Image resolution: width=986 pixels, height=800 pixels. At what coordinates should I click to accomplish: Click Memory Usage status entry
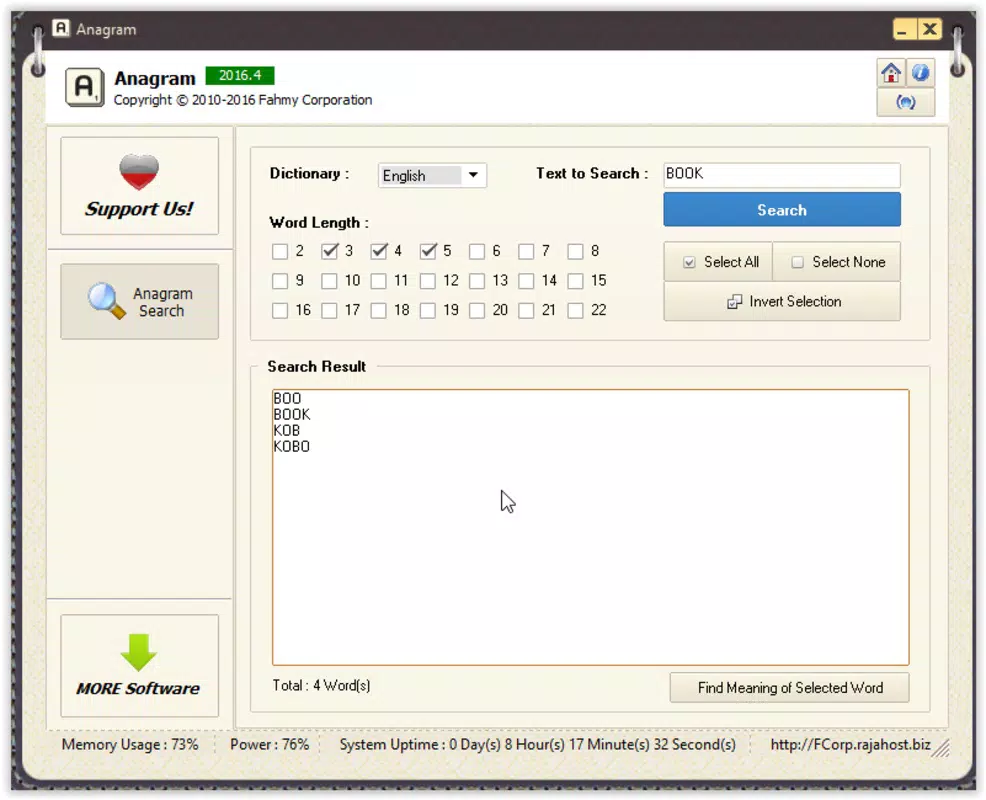pos(130,745)
